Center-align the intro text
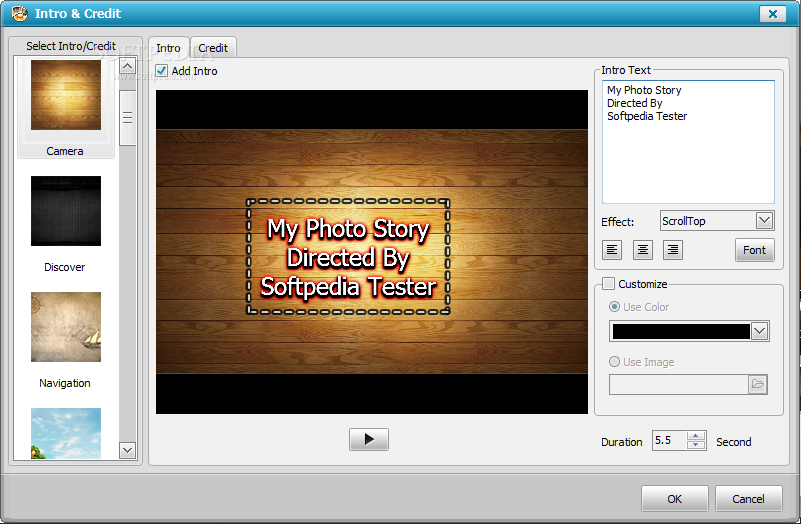 point(643,250)
